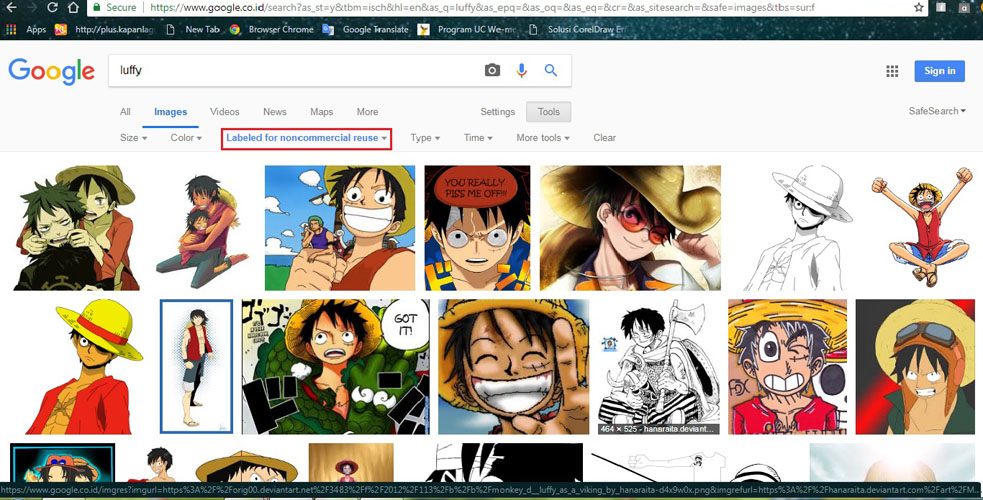
Task: Open the Labeled for noncommercial reuse dropdown
Action: 307,138
